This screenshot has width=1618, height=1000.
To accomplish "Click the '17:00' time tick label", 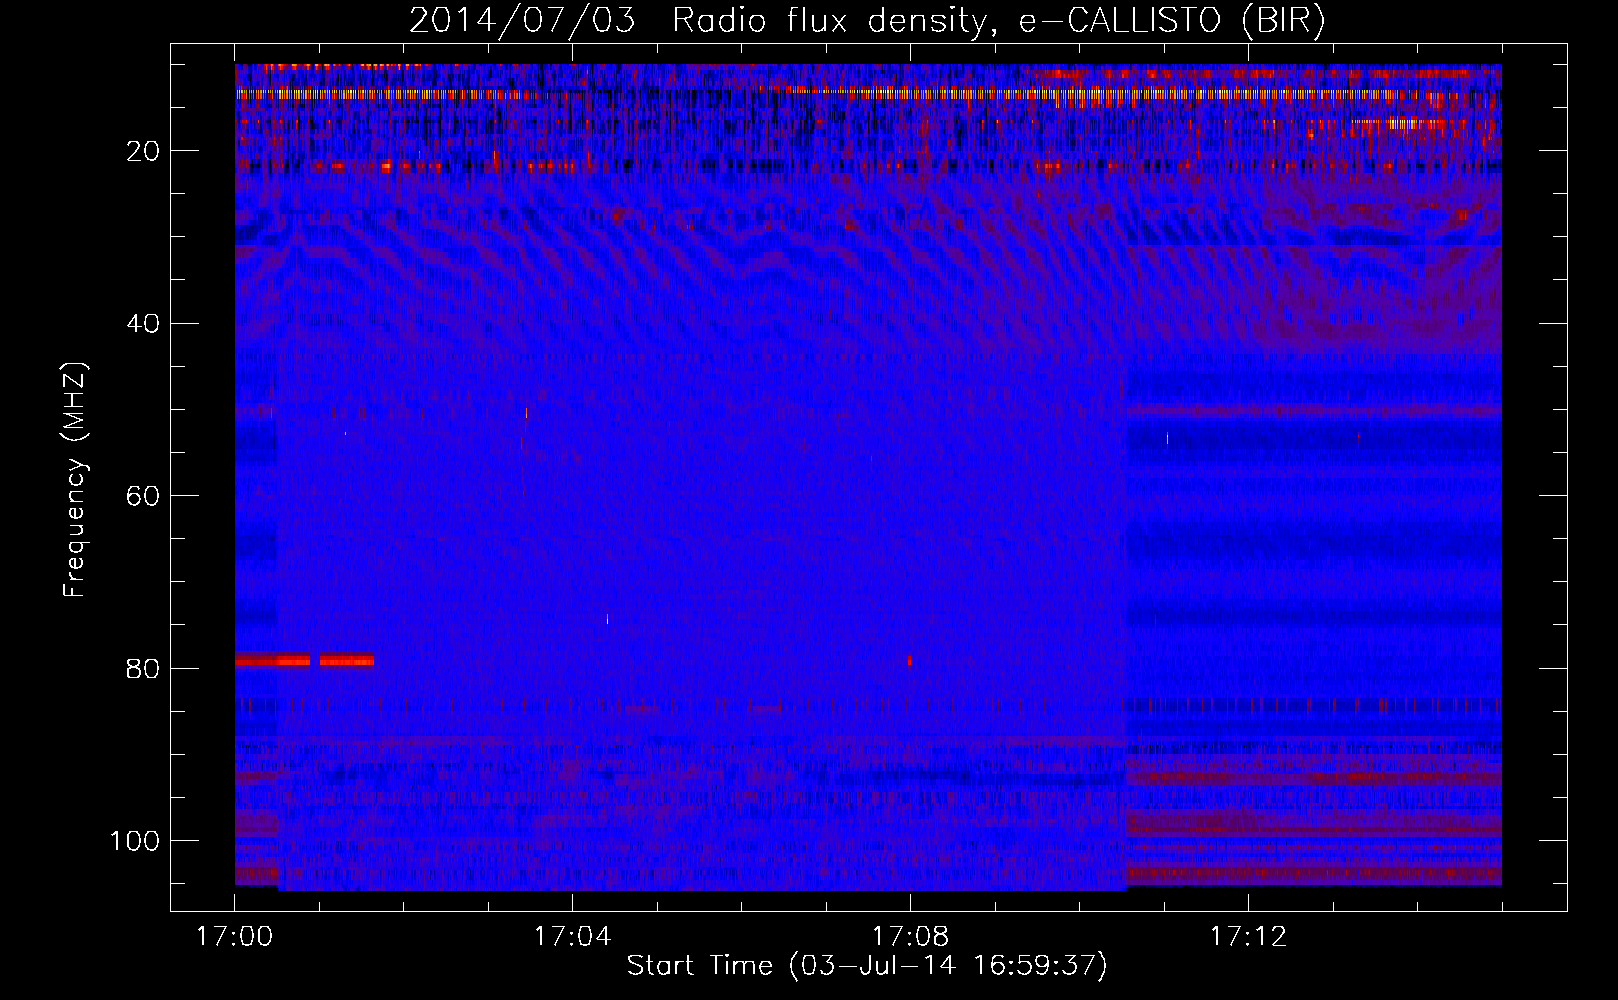I will point(234,937).
